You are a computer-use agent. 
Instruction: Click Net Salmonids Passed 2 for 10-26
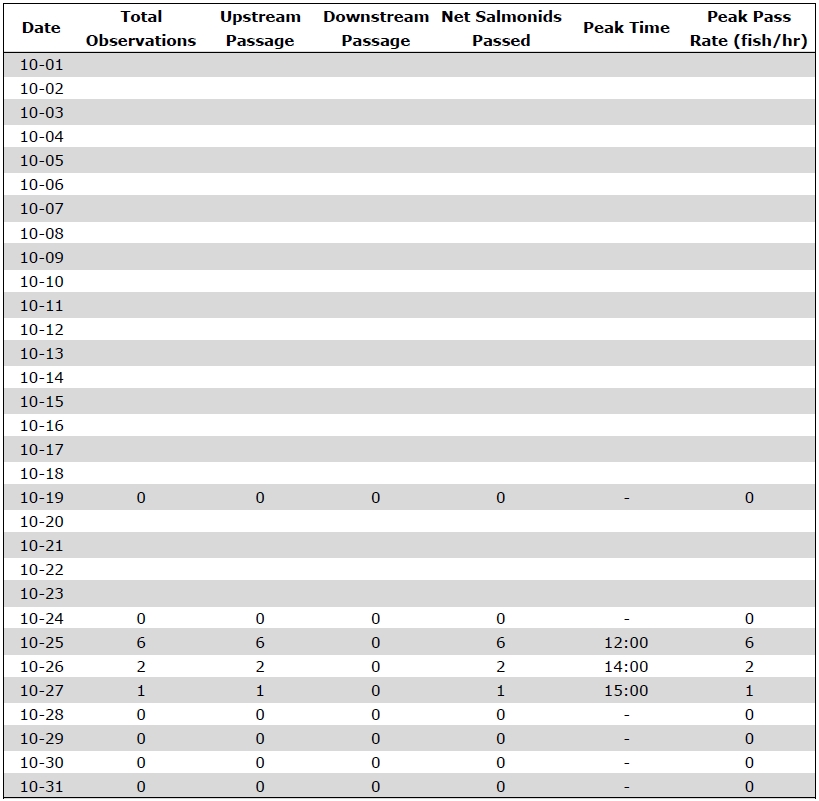point(501,667)
